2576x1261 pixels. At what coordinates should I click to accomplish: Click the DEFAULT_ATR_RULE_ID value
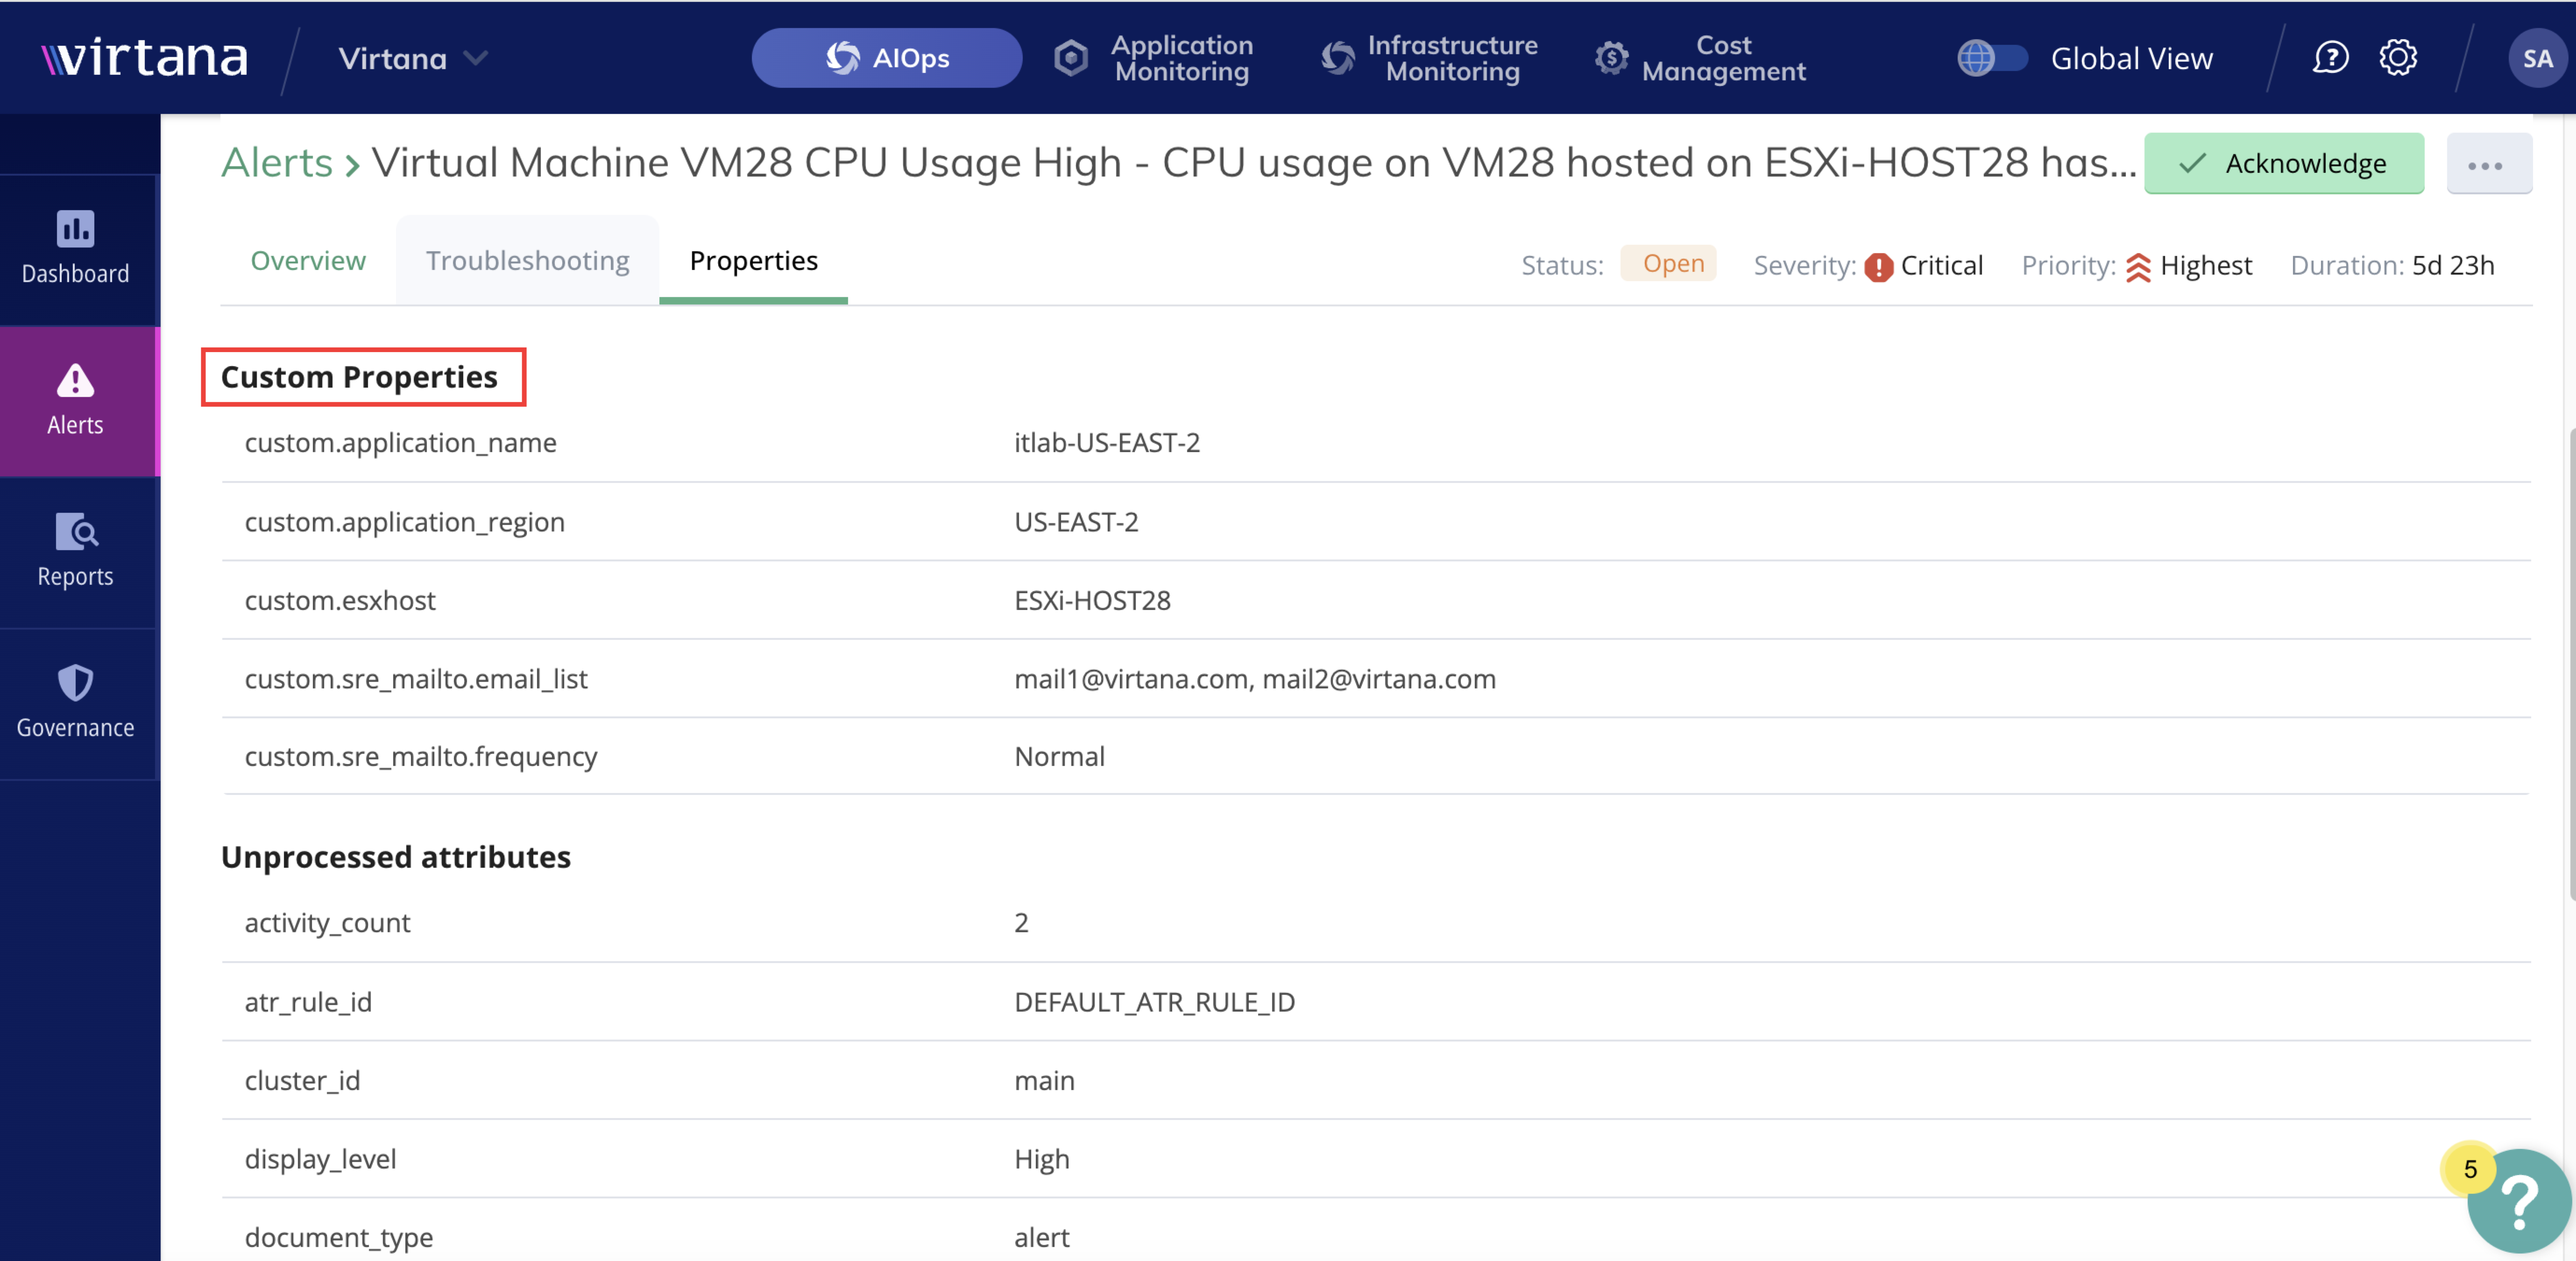[1154, 1001]
